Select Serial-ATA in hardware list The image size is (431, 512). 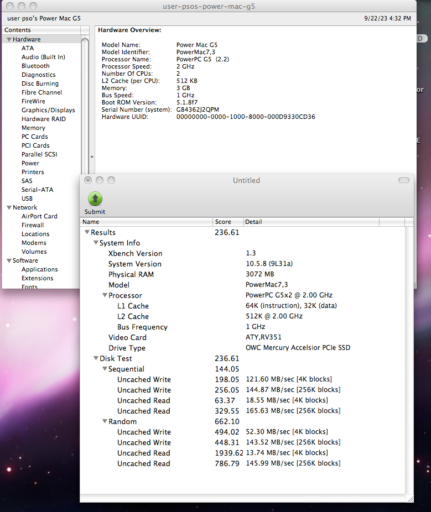pyautogui.click(x=37, y=190)
